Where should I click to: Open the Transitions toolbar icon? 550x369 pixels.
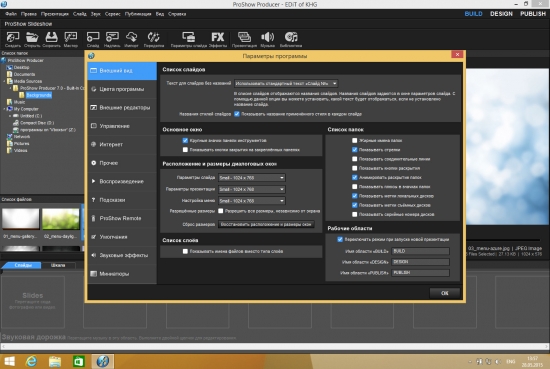coord(154,39)
